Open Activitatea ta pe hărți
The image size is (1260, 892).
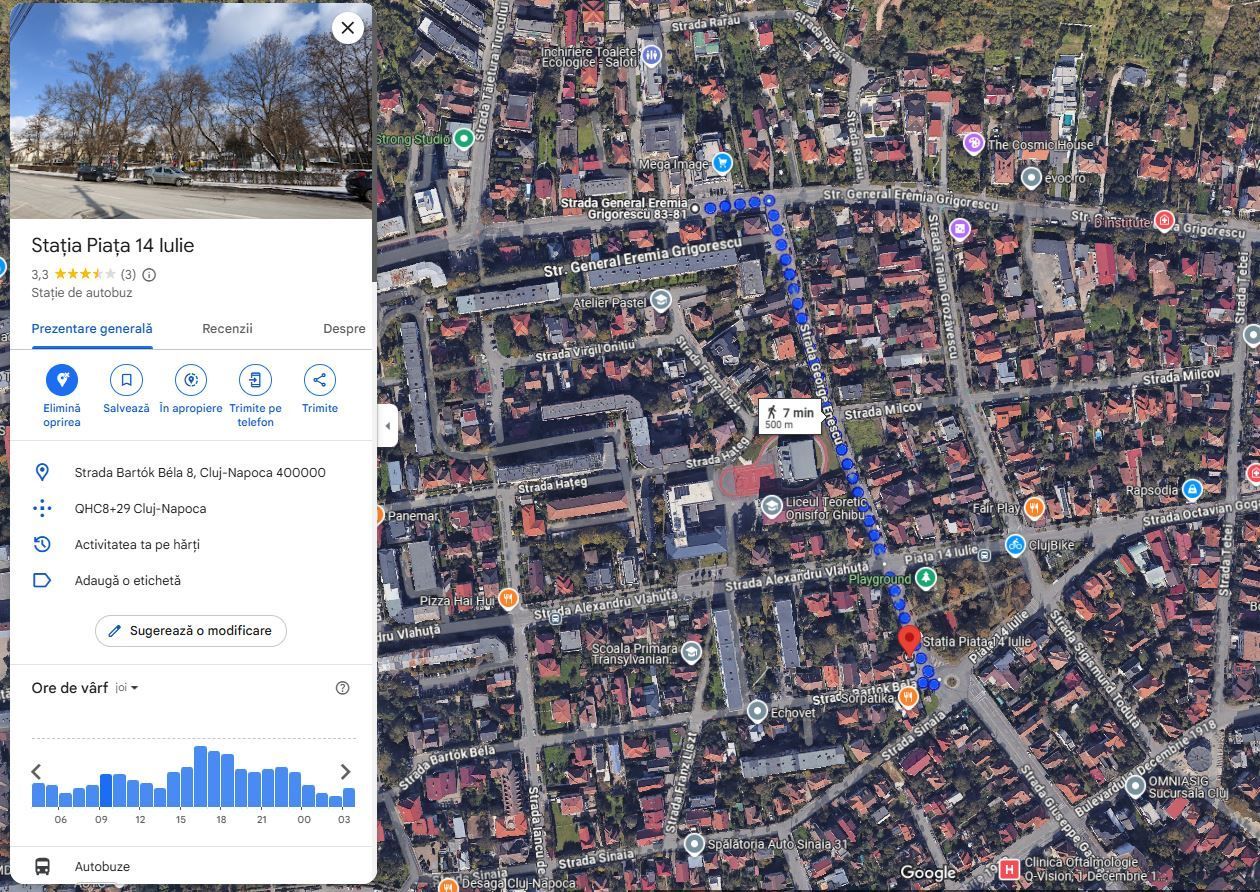[137, 545]
